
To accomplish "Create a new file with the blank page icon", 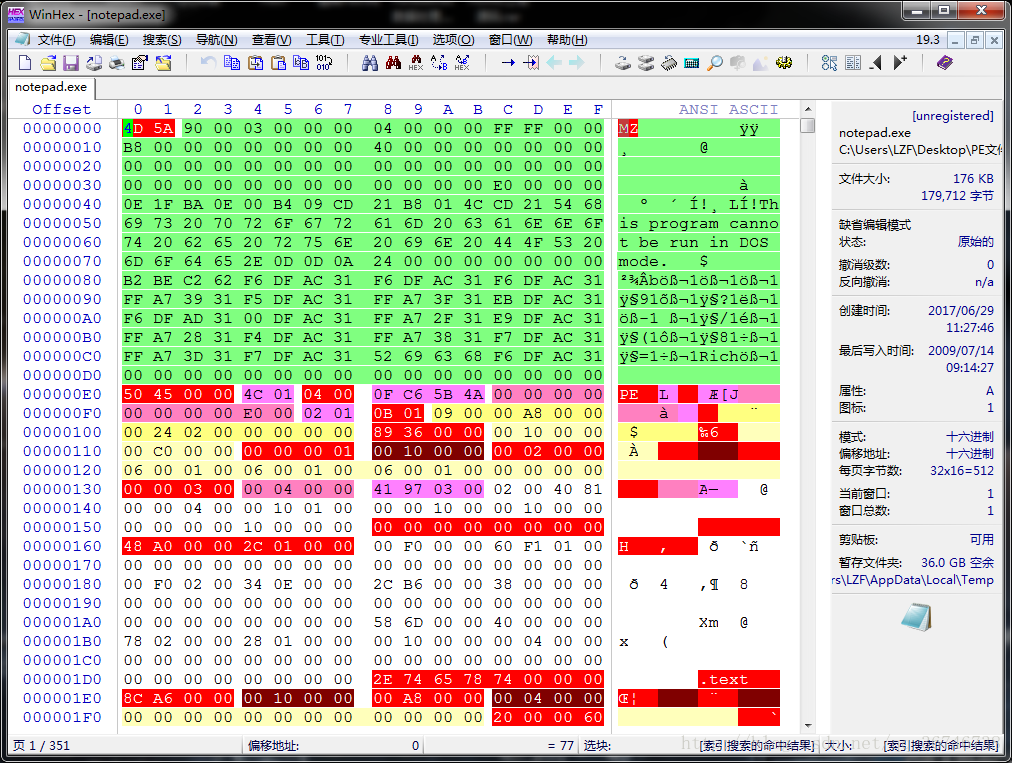I will pyautogui.click(x=25, y=63).
